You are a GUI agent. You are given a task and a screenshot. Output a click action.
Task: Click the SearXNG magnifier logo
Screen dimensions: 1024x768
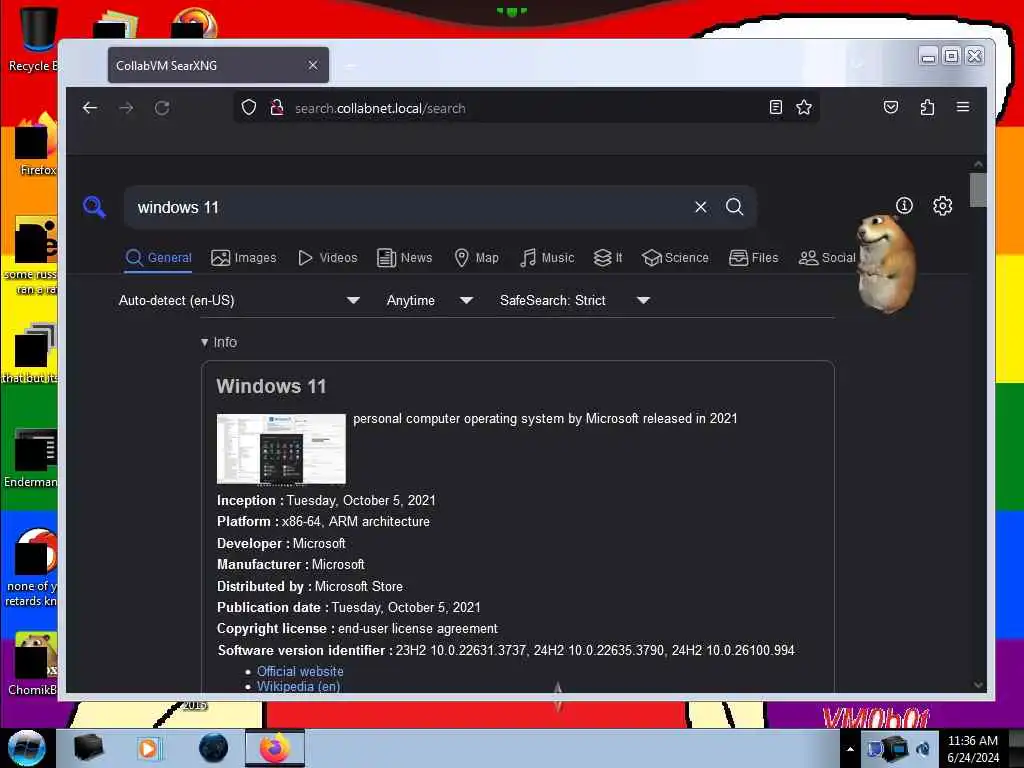click(94, 206)
